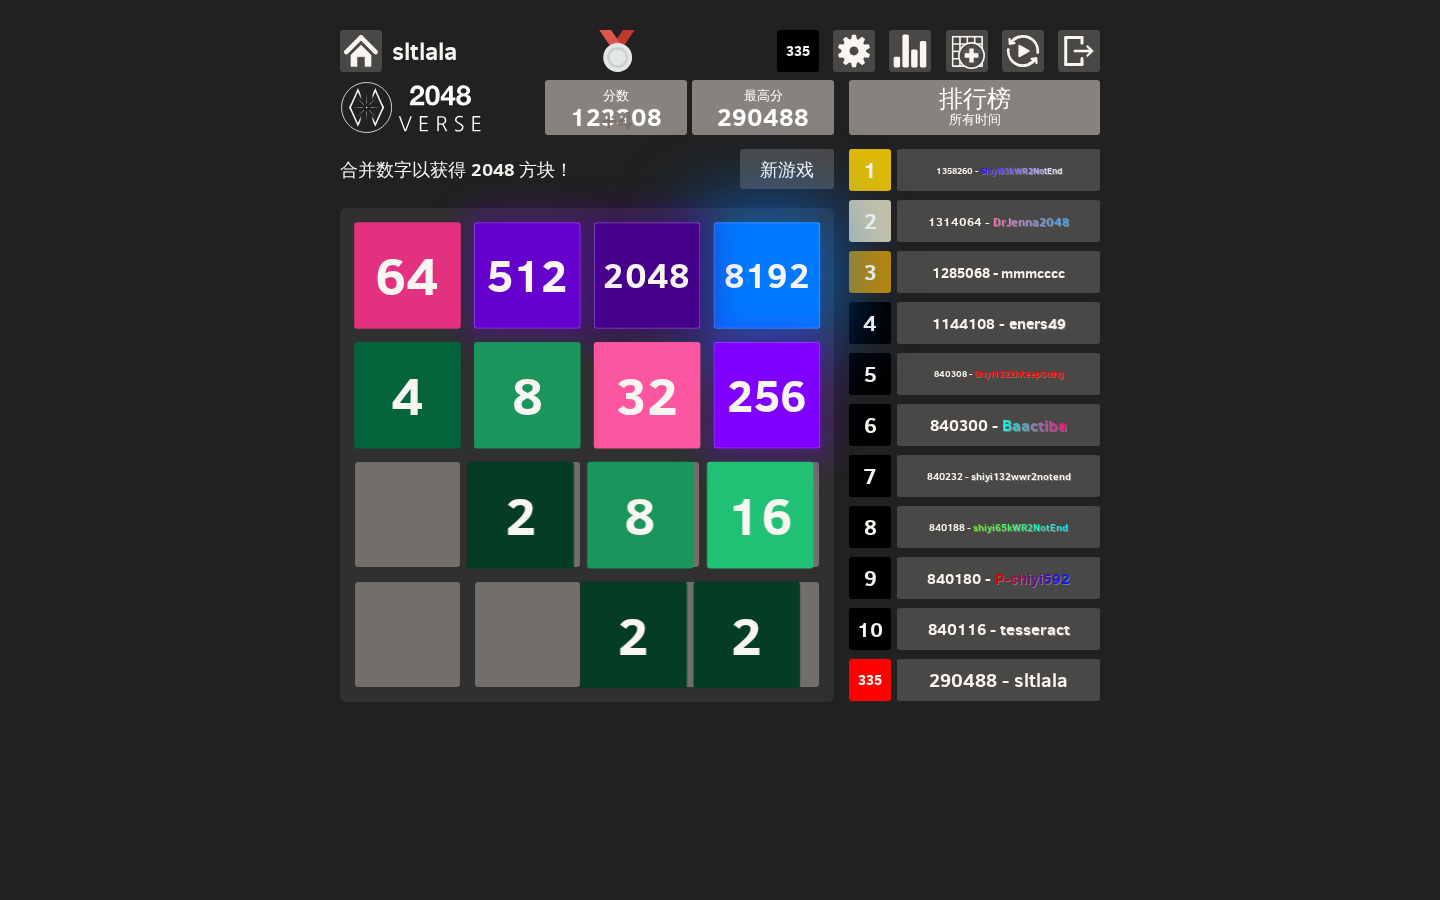
Task: Click the grid with plus icon
Action: tap(967, 51)
